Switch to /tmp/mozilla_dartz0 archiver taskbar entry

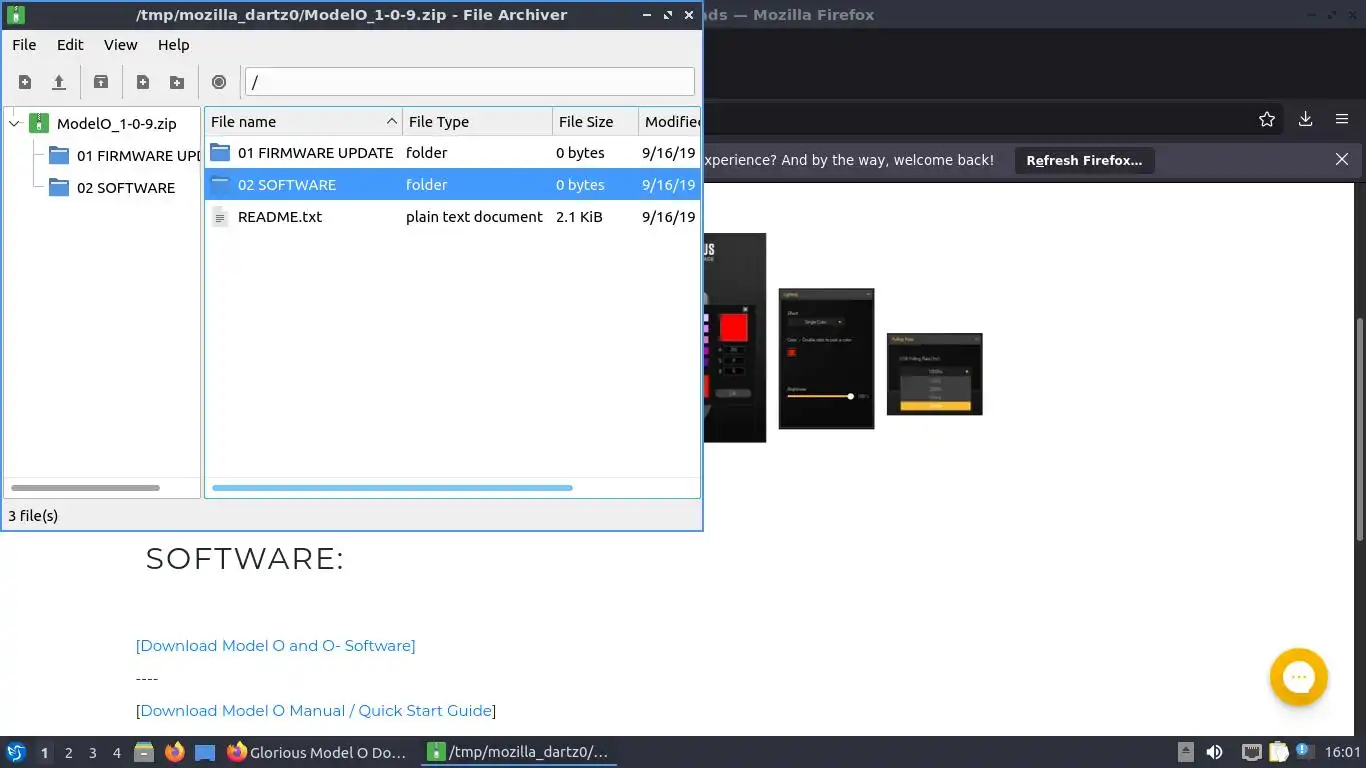518,752
